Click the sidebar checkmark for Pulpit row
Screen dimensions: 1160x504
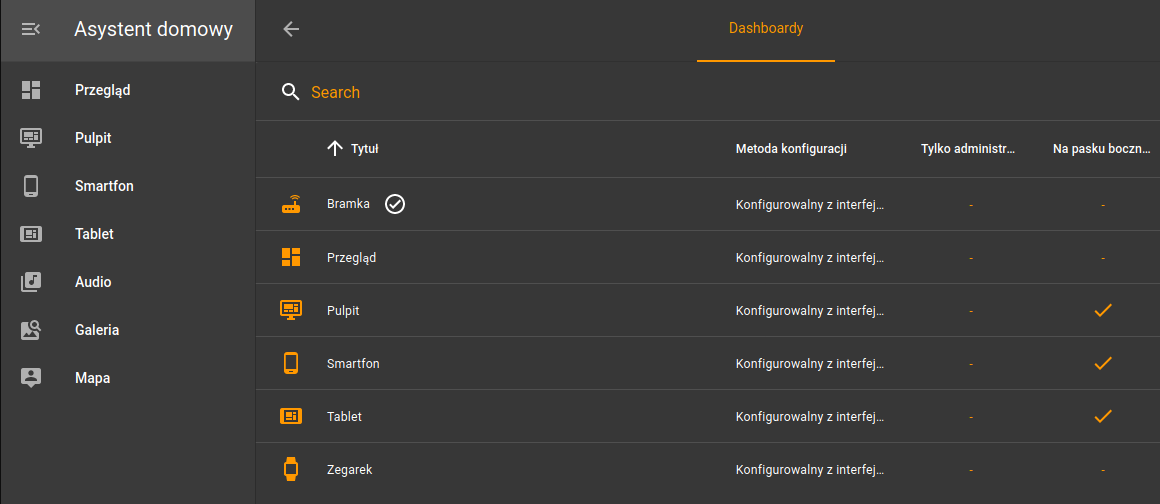click(x=1103, y=310)
